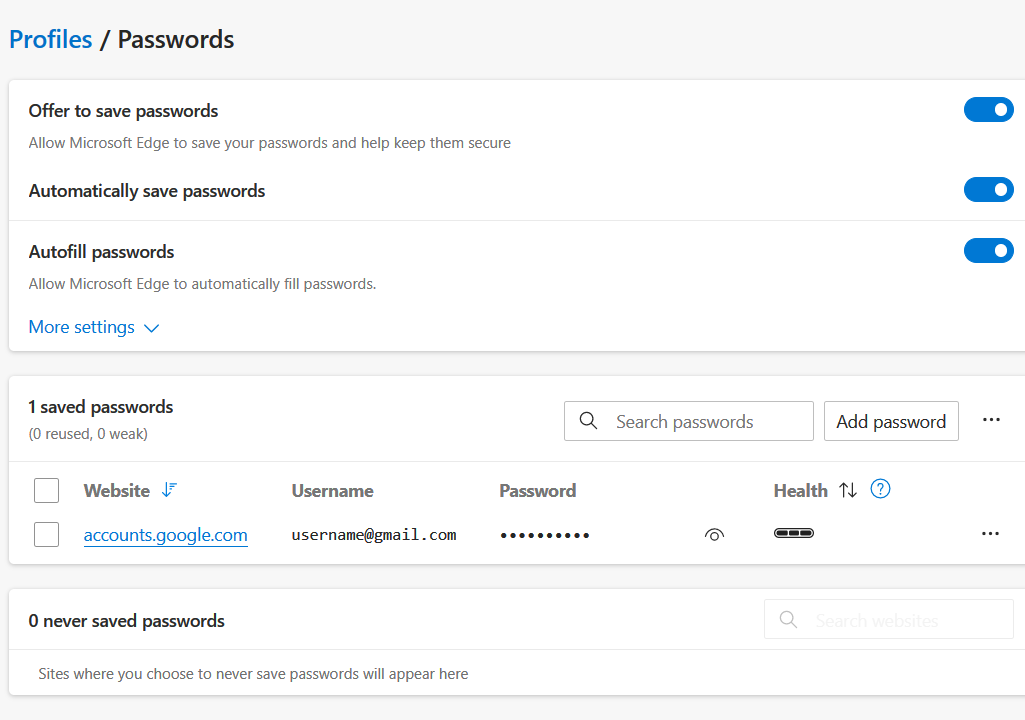Select the accounts.google.com row checkbox

(46, 535)
